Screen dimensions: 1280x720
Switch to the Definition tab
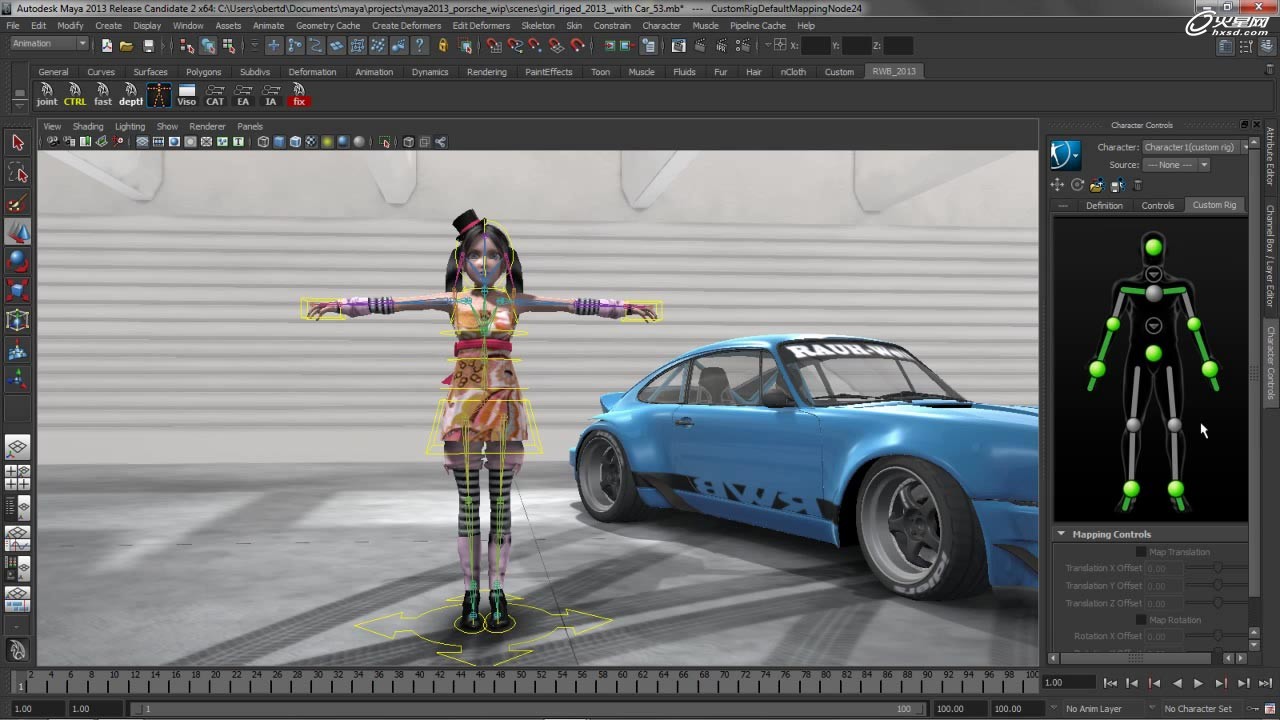(x=1104, y=205)
